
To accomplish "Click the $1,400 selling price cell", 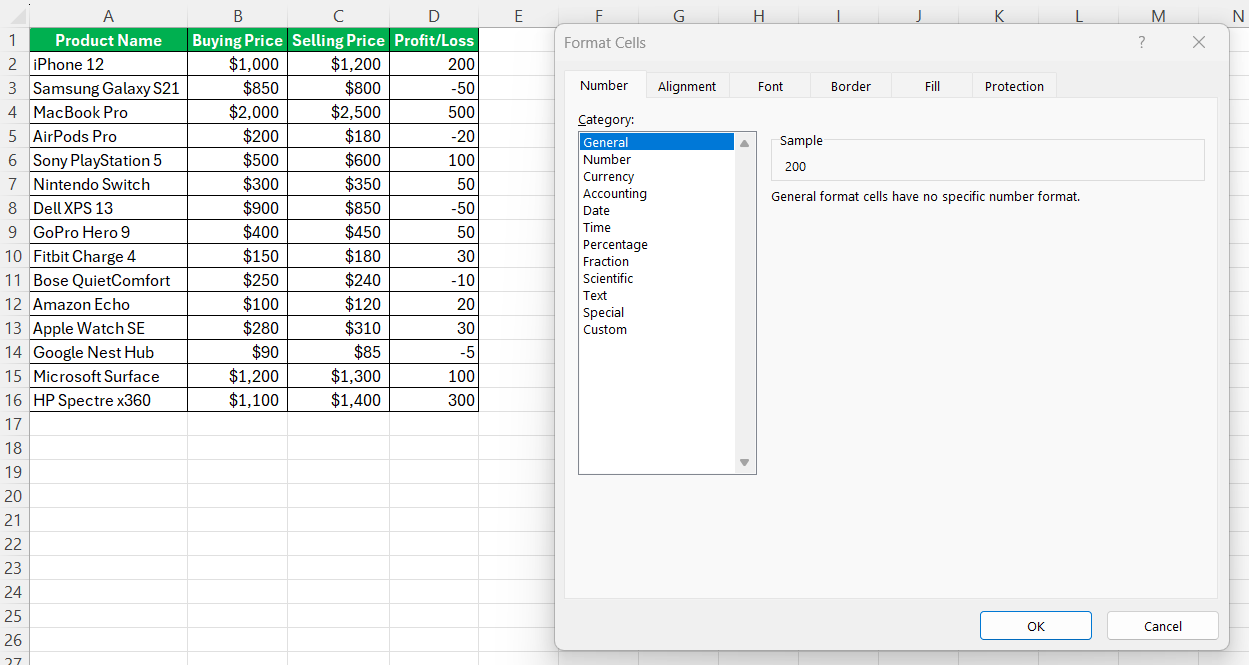I will click(x=338, y=400).
